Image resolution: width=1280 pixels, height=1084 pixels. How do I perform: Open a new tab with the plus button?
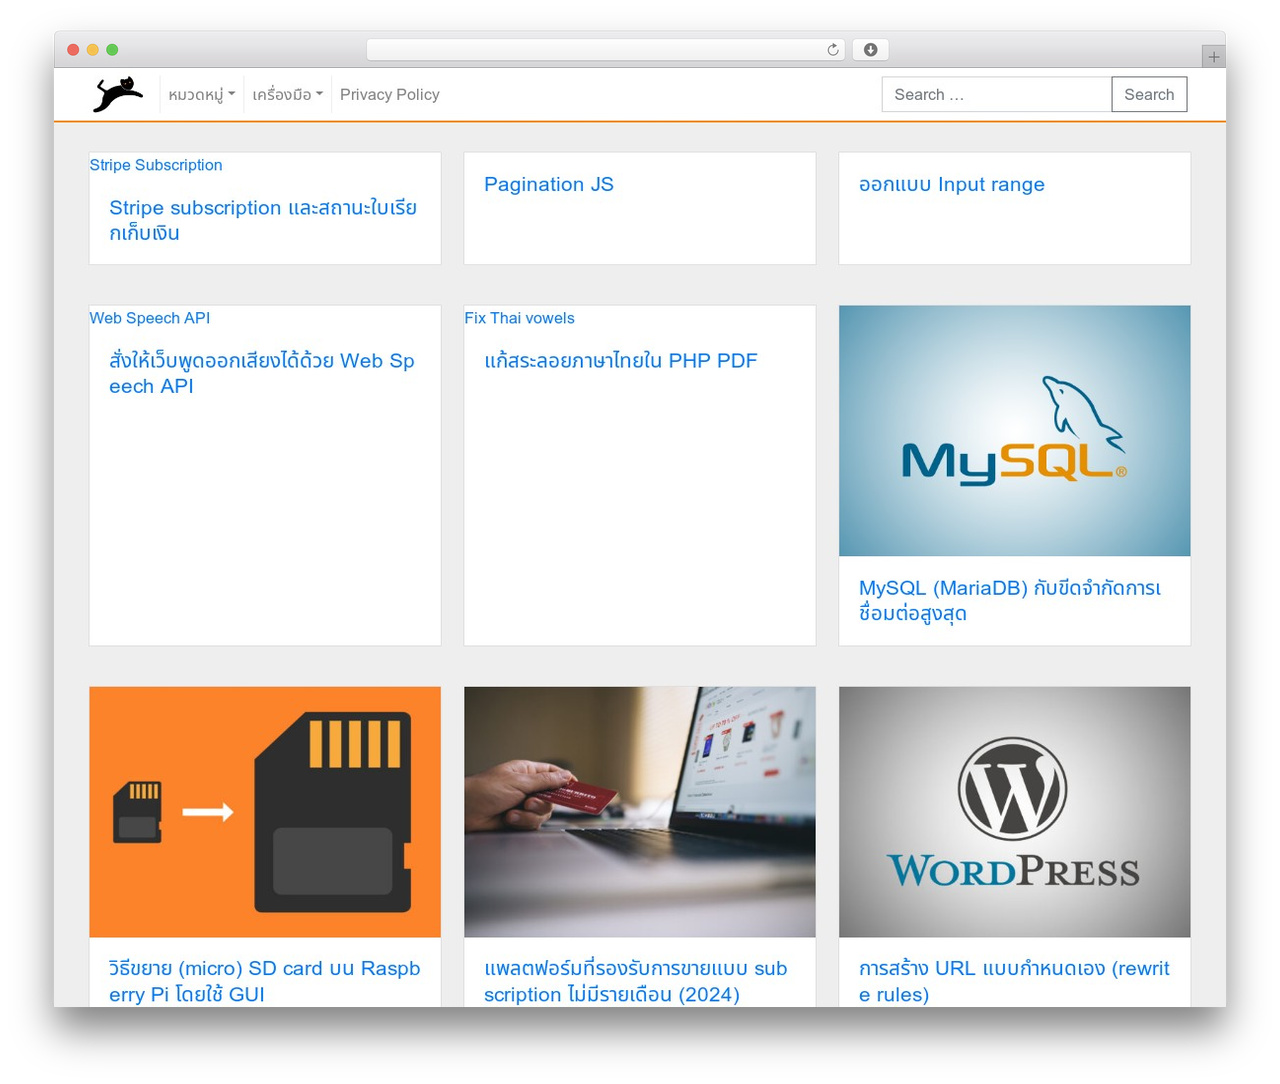[x=1213, y=57]
